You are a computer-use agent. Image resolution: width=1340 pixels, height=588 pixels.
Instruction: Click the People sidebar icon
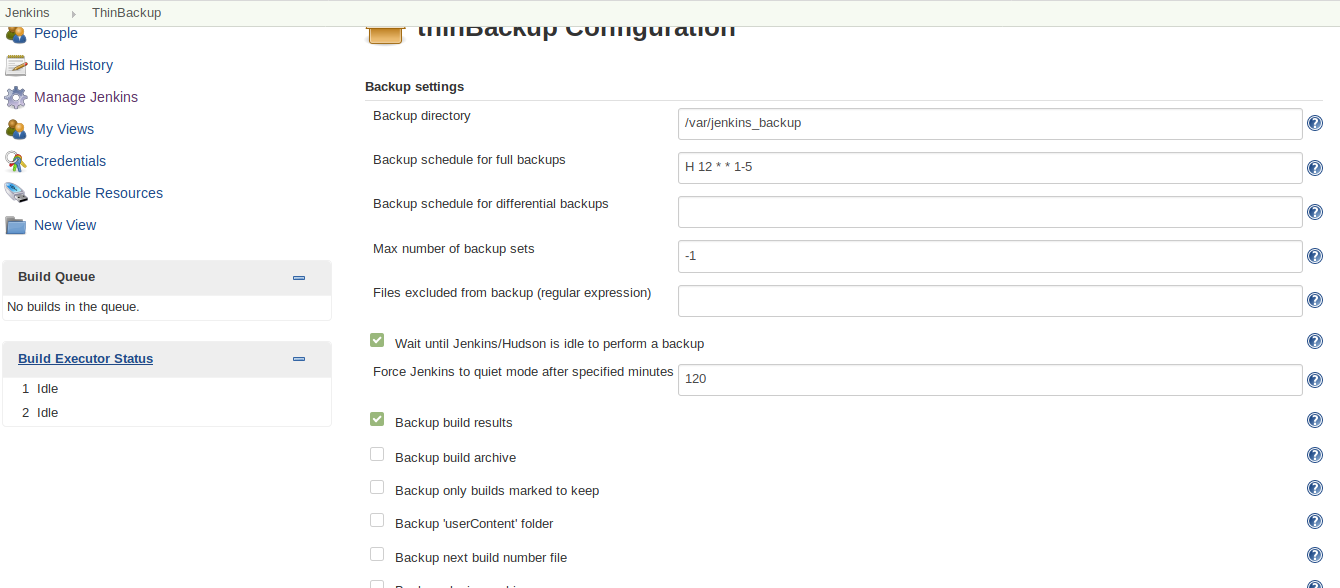tap(16, 34)
